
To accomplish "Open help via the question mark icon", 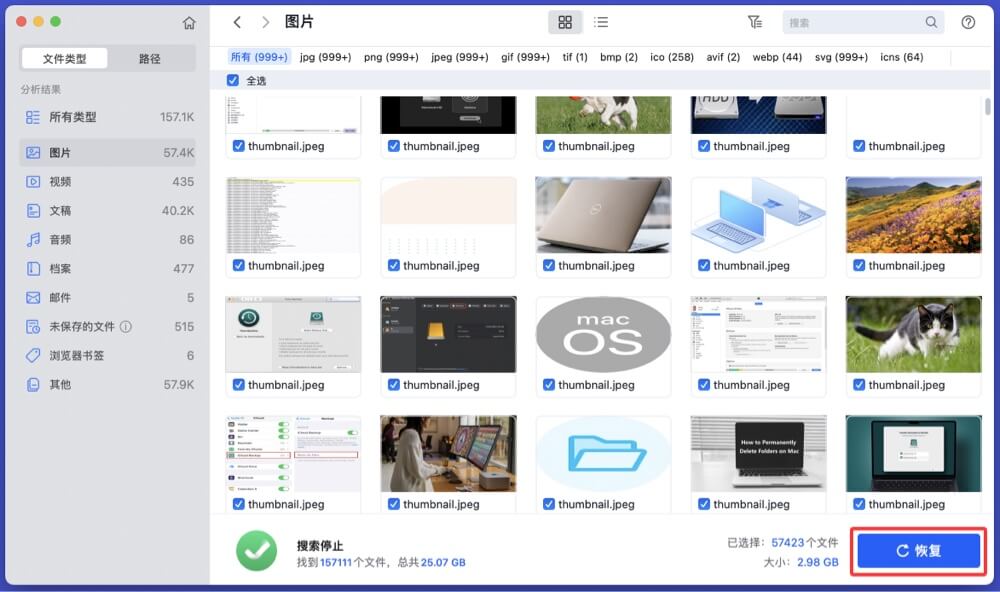I will coord(966,21).
